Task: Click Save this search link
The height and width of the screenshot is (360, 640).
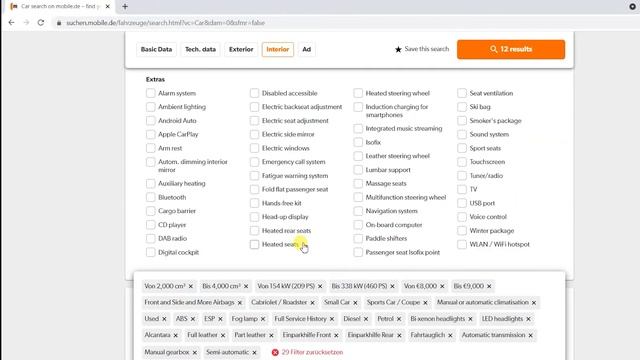Action: [427, 49]
